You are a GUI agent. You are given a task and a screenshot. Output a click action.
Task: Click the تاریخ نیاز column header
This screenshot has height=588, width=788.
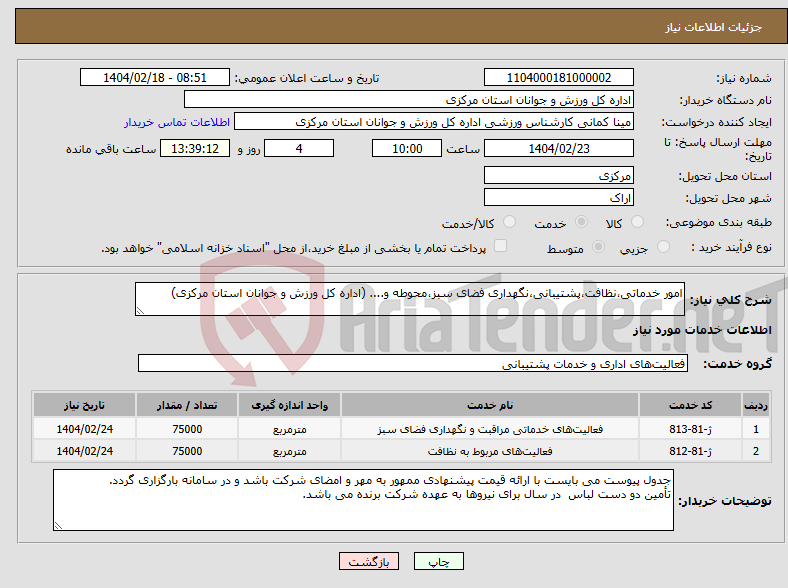coord(84,405)
